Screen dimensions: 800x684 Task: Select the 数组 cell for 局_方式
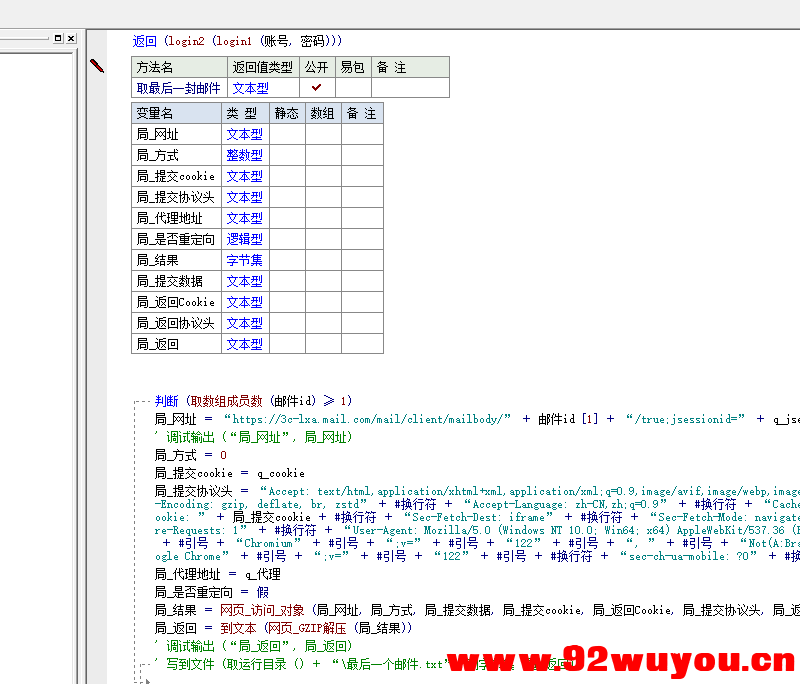click(x=322, y=155)
